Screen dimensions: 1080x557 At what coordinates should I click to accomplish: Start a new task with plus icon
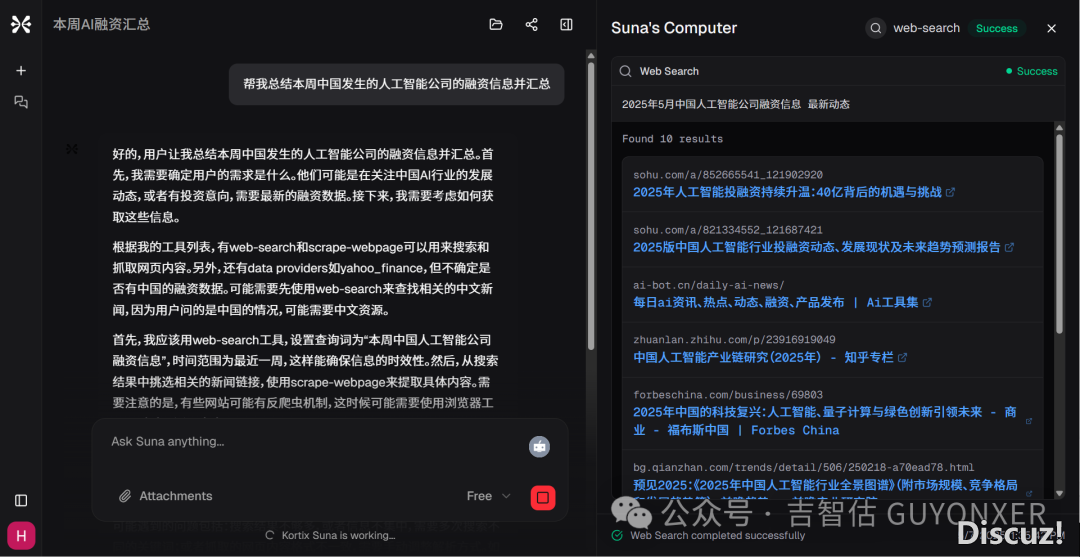pos(21,71)
